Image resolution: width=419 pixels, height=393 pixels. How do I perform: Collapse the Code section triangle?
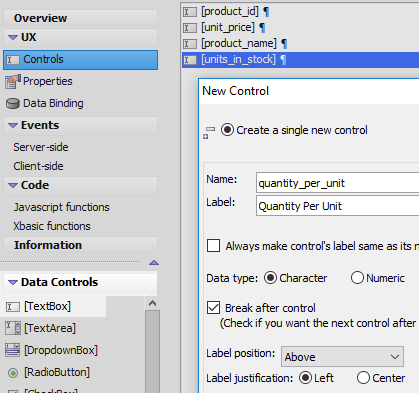pyautogui.click(x=13, y=185)
